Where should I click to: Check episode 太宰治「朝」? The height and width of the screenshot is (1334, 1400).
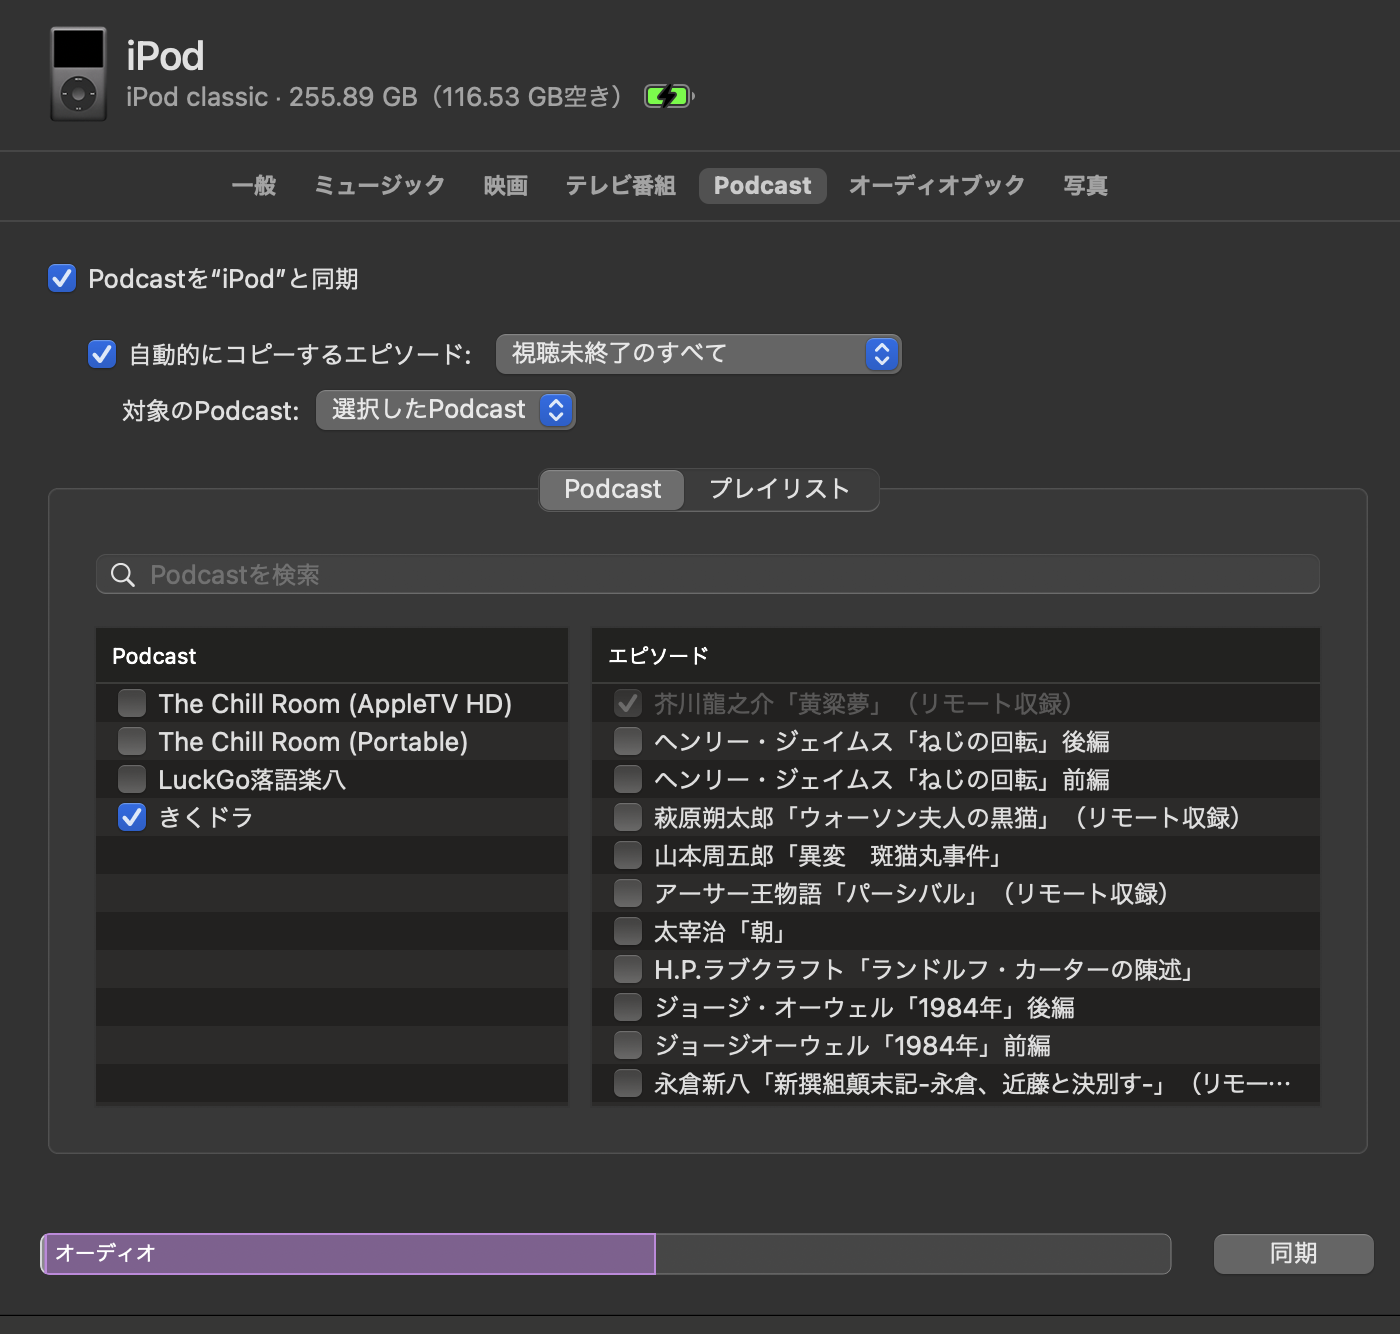(628, 931)
